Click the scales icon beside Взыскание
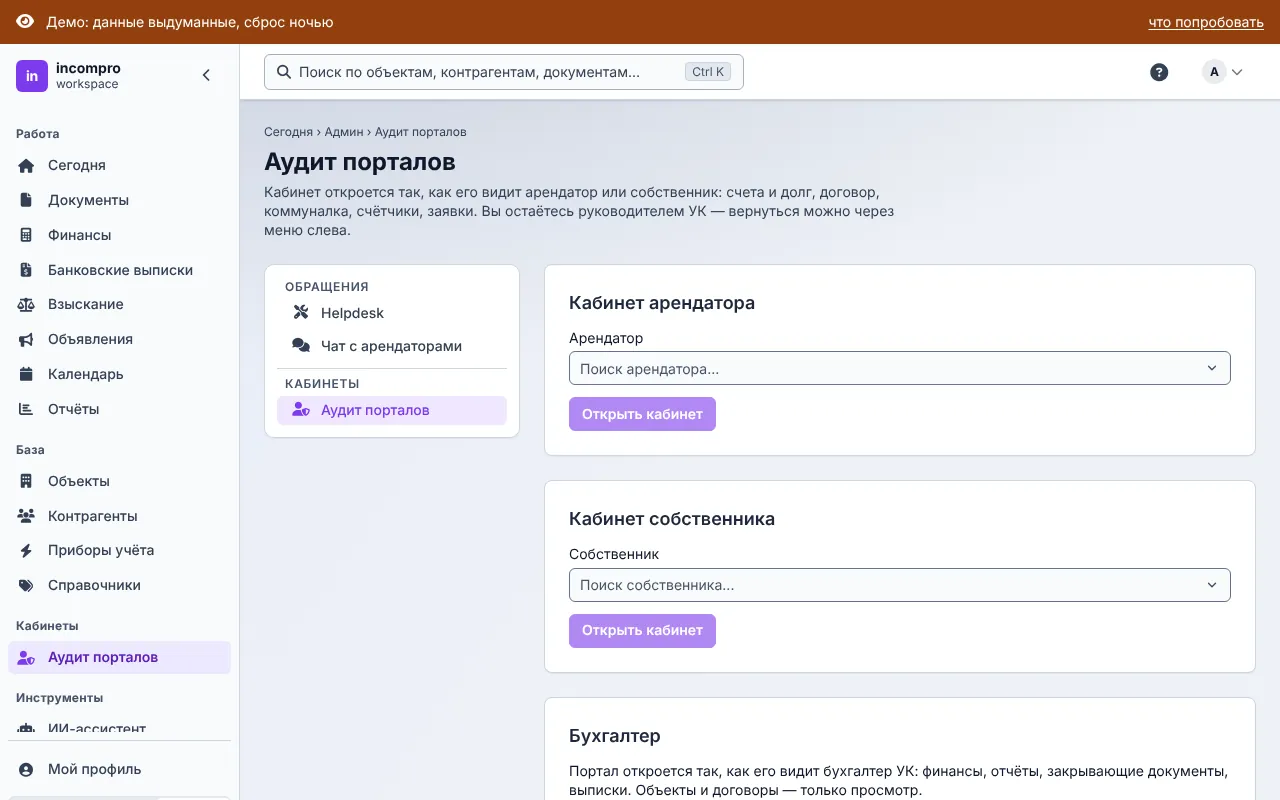 tap(27, 304)
